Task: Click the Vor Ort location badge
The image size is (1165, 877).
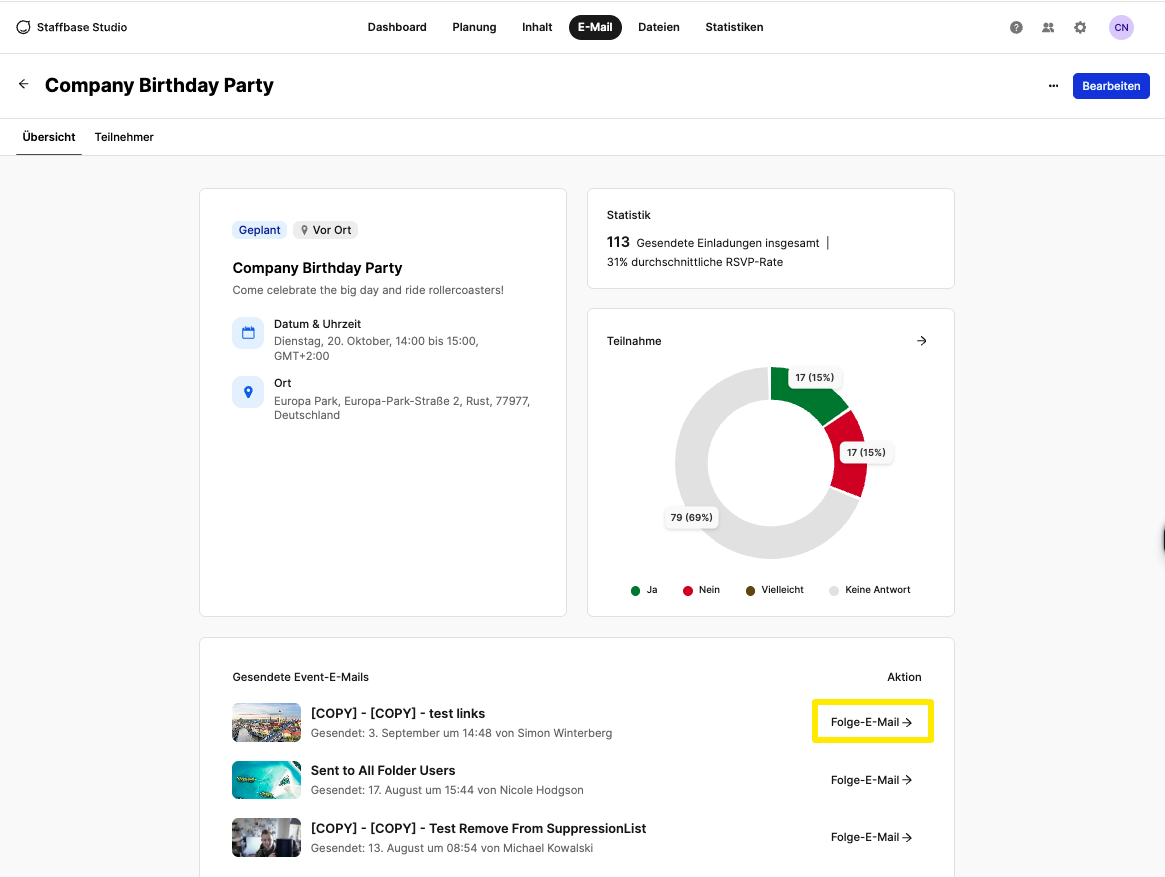Action: coord(325,230)
